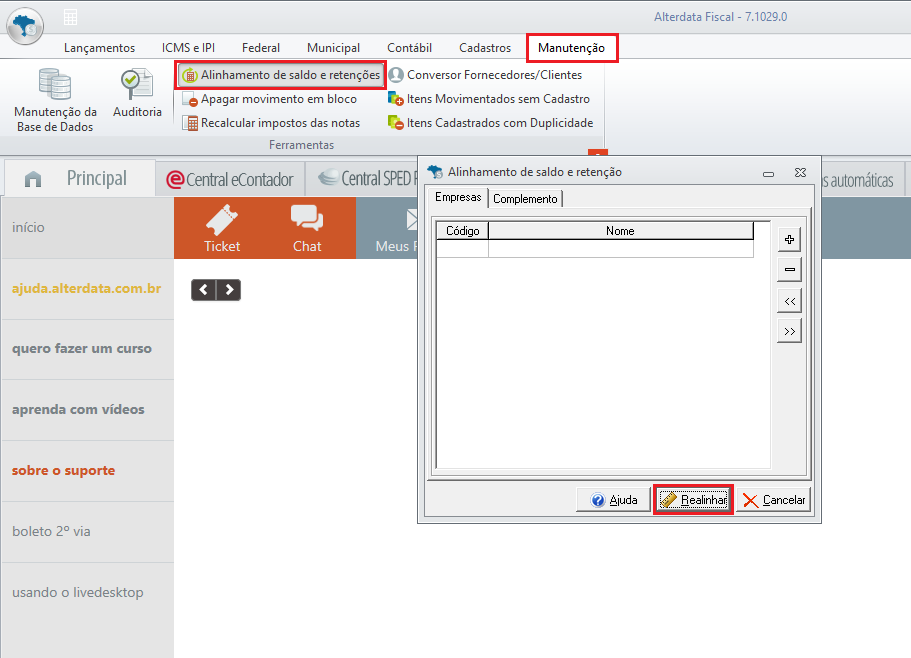Open ajuda.alterdata.com.br link
This screenshot has width=911, height=658.
pyautogui.click(x=87, y=289)
